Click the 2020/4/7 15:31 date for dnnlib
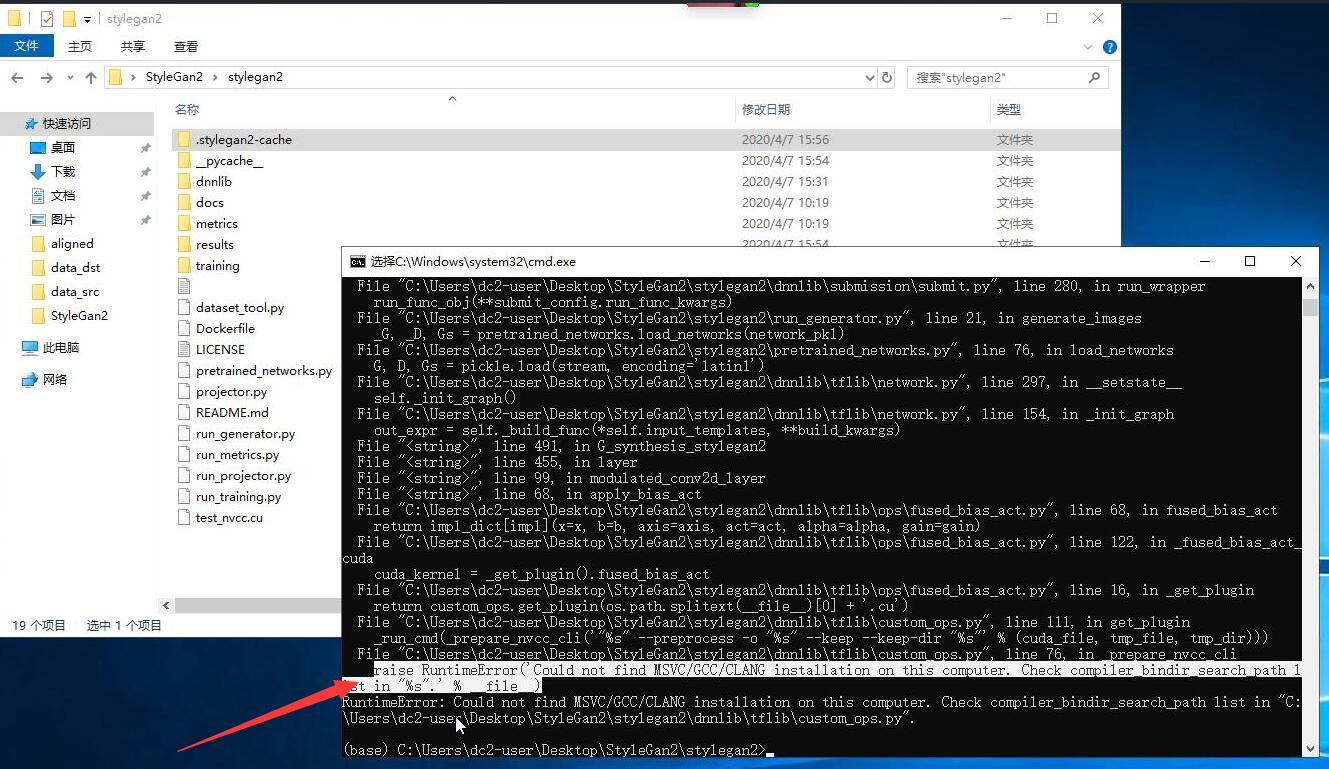The image size is (1329, 769). (x=785, y=182)
